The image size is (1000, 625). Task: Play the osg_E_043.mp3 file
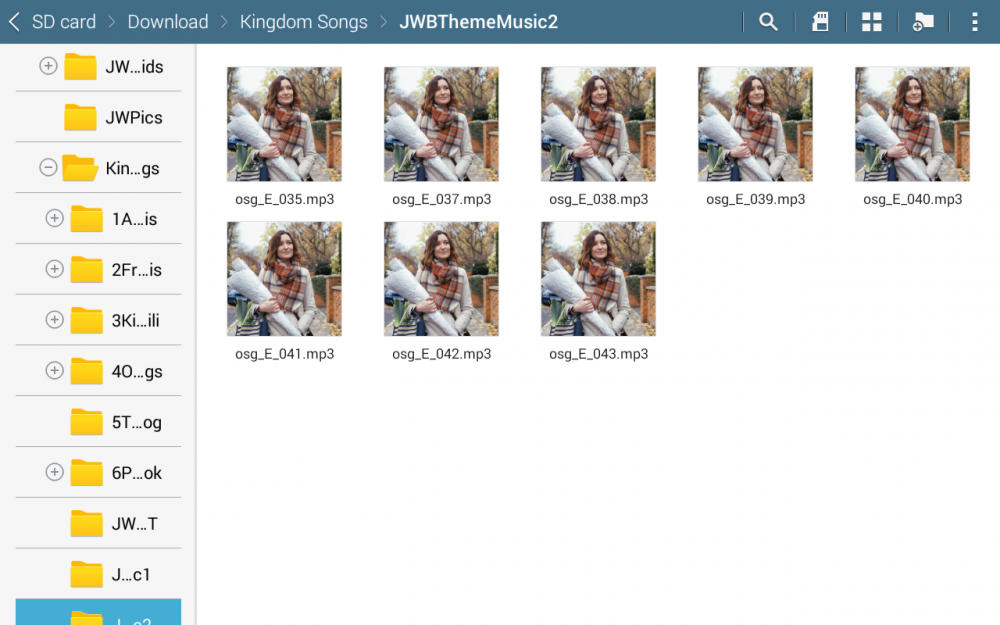[x=598, y=279]
